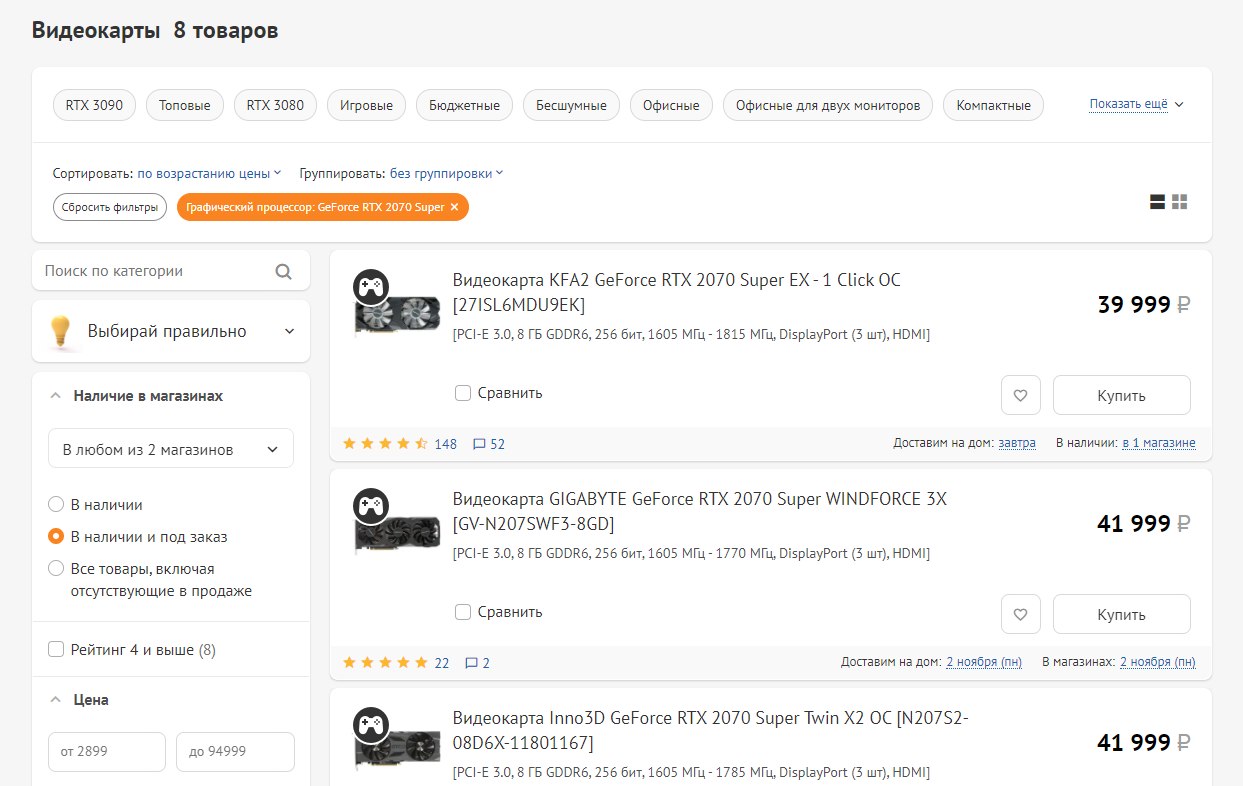Select Офисные для двух мониторов chip
Viewport: 1243px width, 786px height.
pos(828,105)
